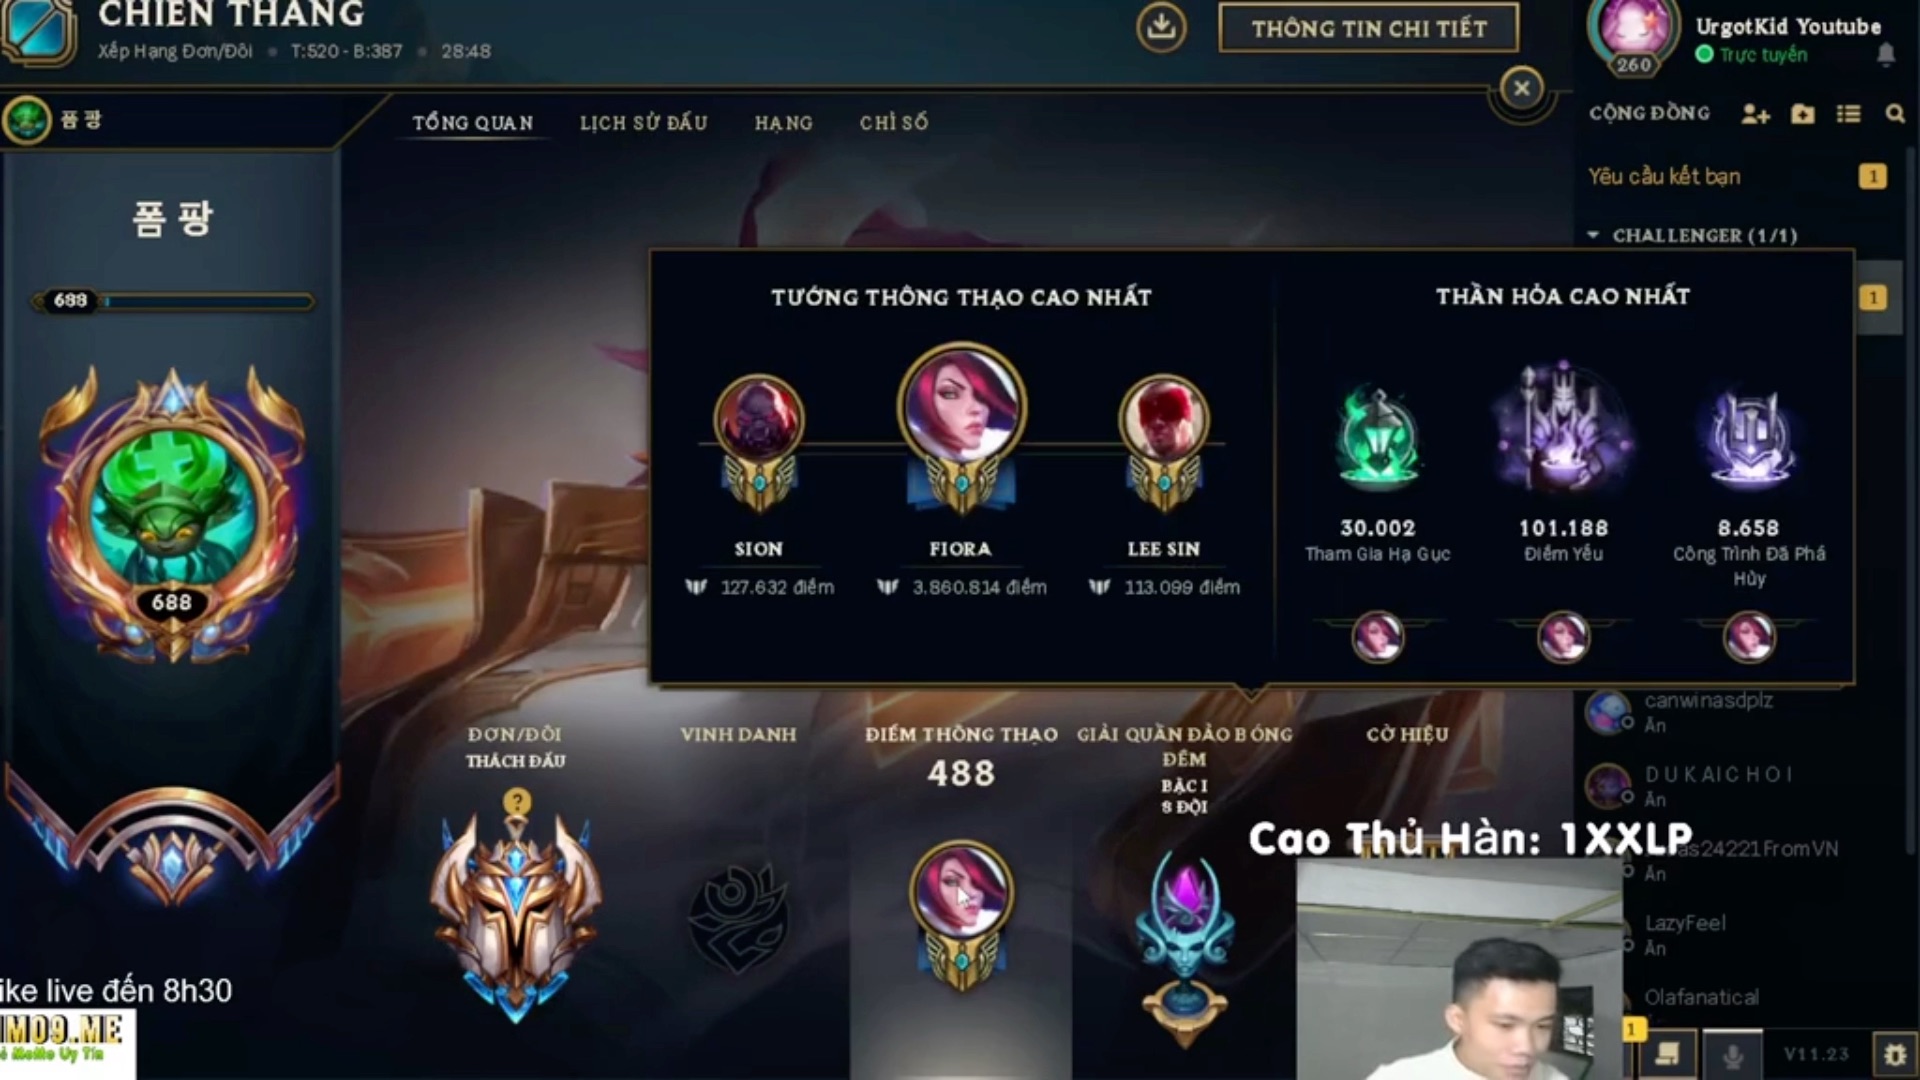The image size is (1920, 1080).
Task: Close the profile with the X button
Action: pyautogui.click(x=1521, y=89)
